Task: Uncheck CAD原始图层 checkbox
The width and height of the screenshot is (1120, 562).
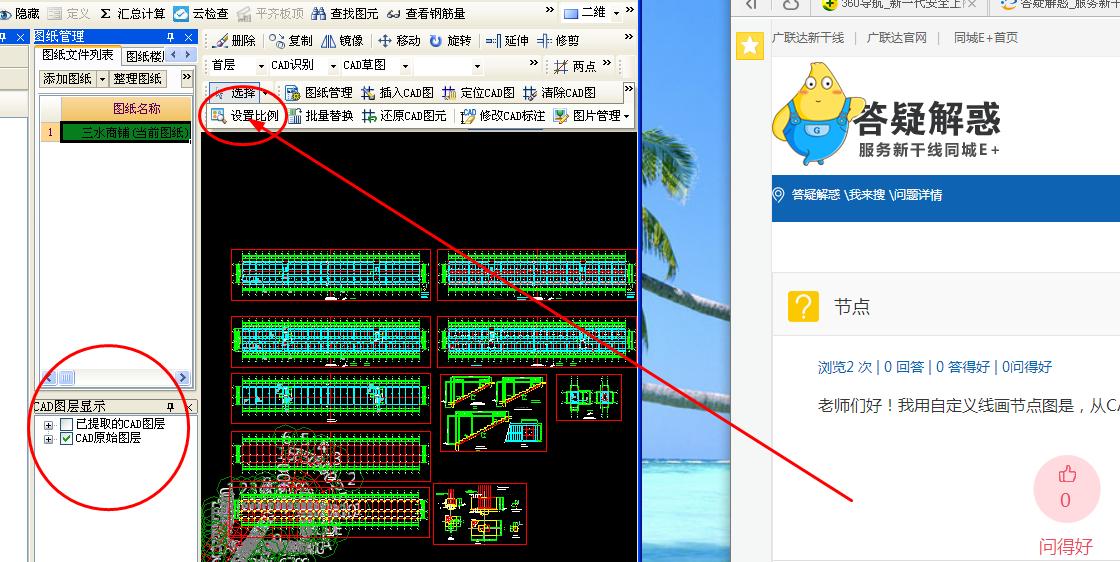Action: coord(66,438)
